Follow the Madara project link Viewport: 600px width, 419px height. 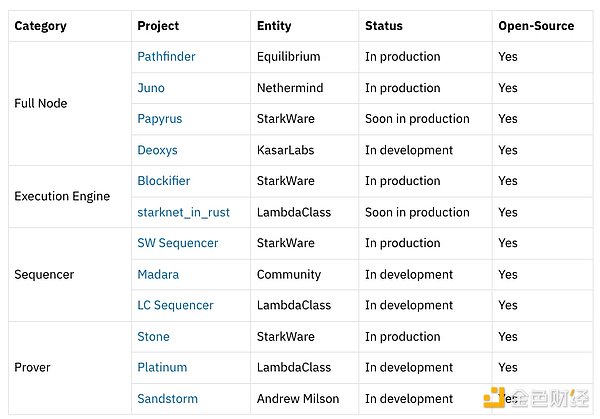159,274
